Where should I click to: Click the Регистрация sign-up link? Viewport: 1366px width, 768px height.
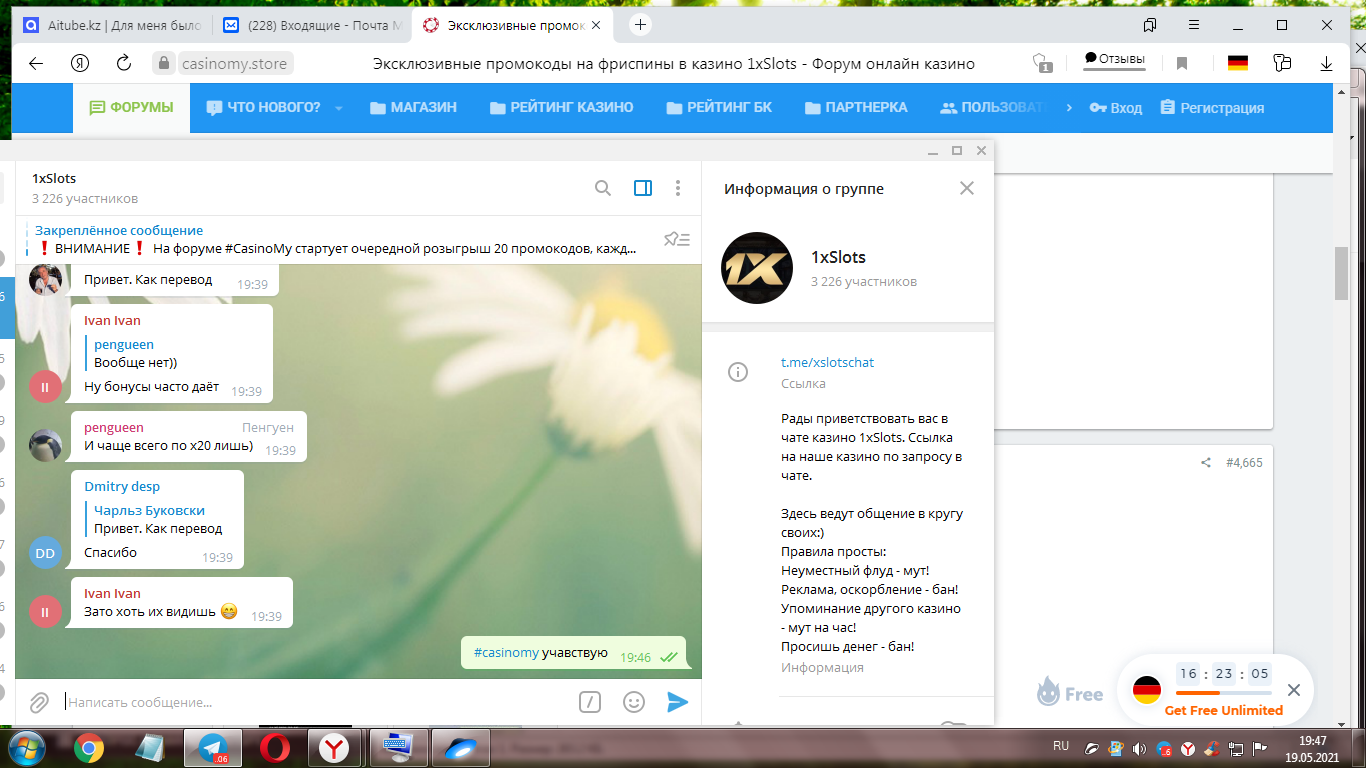[x=1212, y=108]
